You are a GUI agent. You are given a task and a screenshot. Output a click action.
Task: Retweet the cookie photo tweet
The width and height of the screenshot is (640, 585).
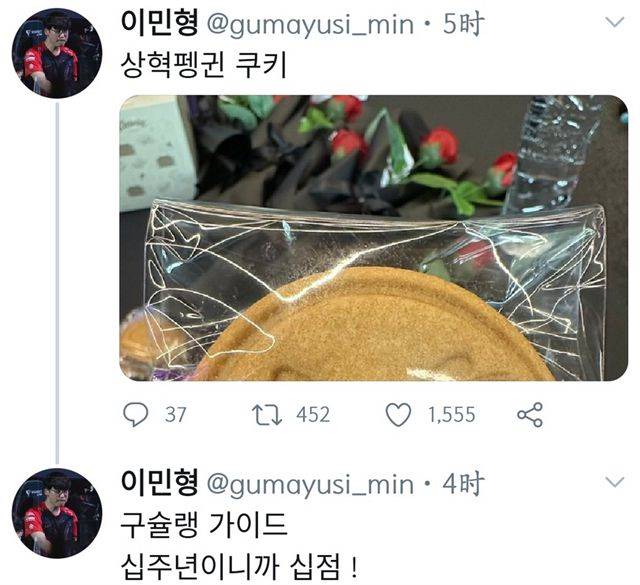(x=267, y=415)
